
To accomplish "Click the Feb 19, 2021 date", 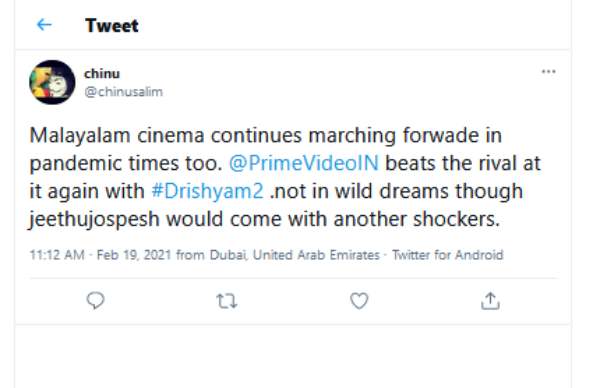I will click(134, 255).
